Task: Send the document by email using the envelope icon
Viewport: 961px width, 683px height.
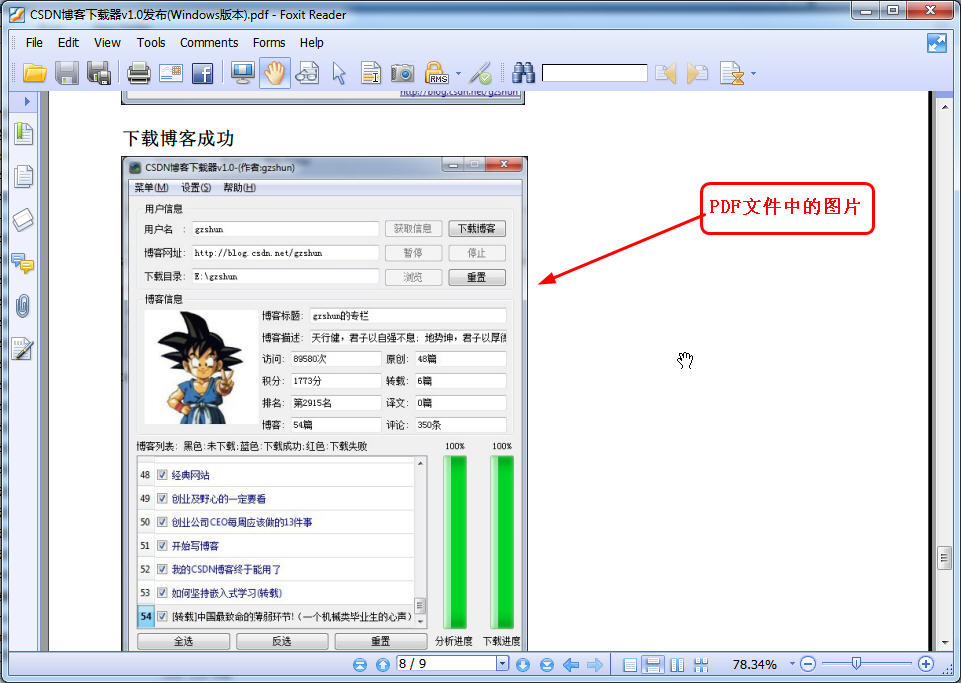Action: 171,74
